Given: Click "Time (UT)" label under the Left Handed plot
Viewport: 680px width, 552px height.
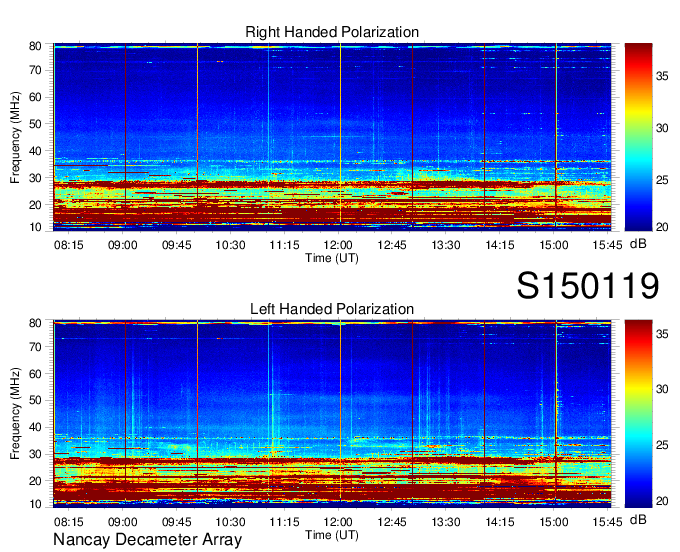Looking at the screenshot, I should click(x=332, y=535).
